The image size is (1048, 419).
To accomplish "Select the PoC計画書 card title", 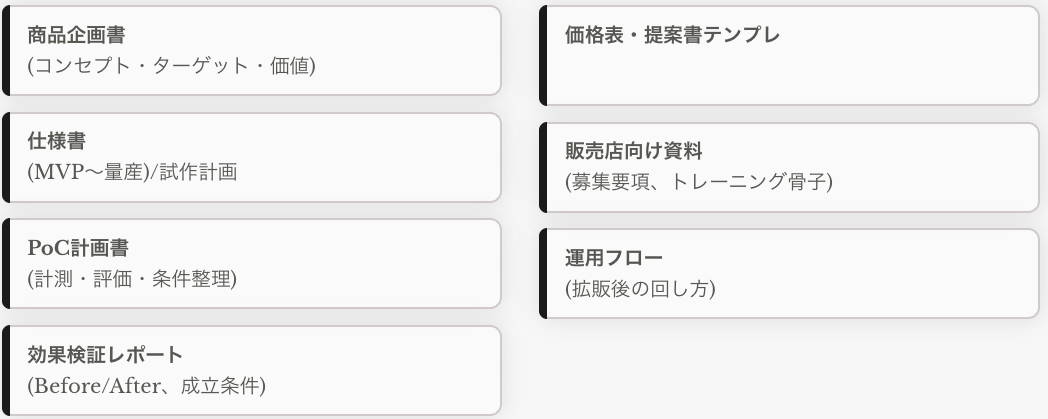I will click(78, 248).
